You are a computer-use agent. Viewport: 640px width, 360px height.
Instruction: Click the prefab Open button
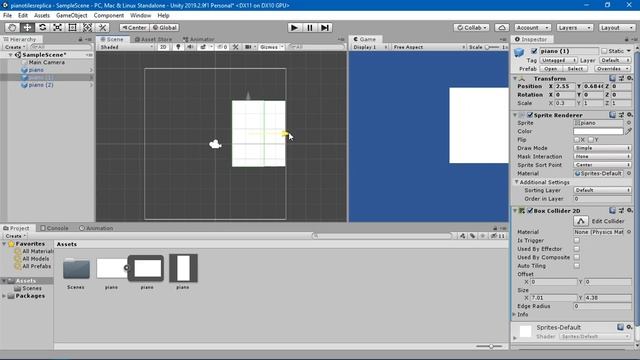[x=550, y=69]
